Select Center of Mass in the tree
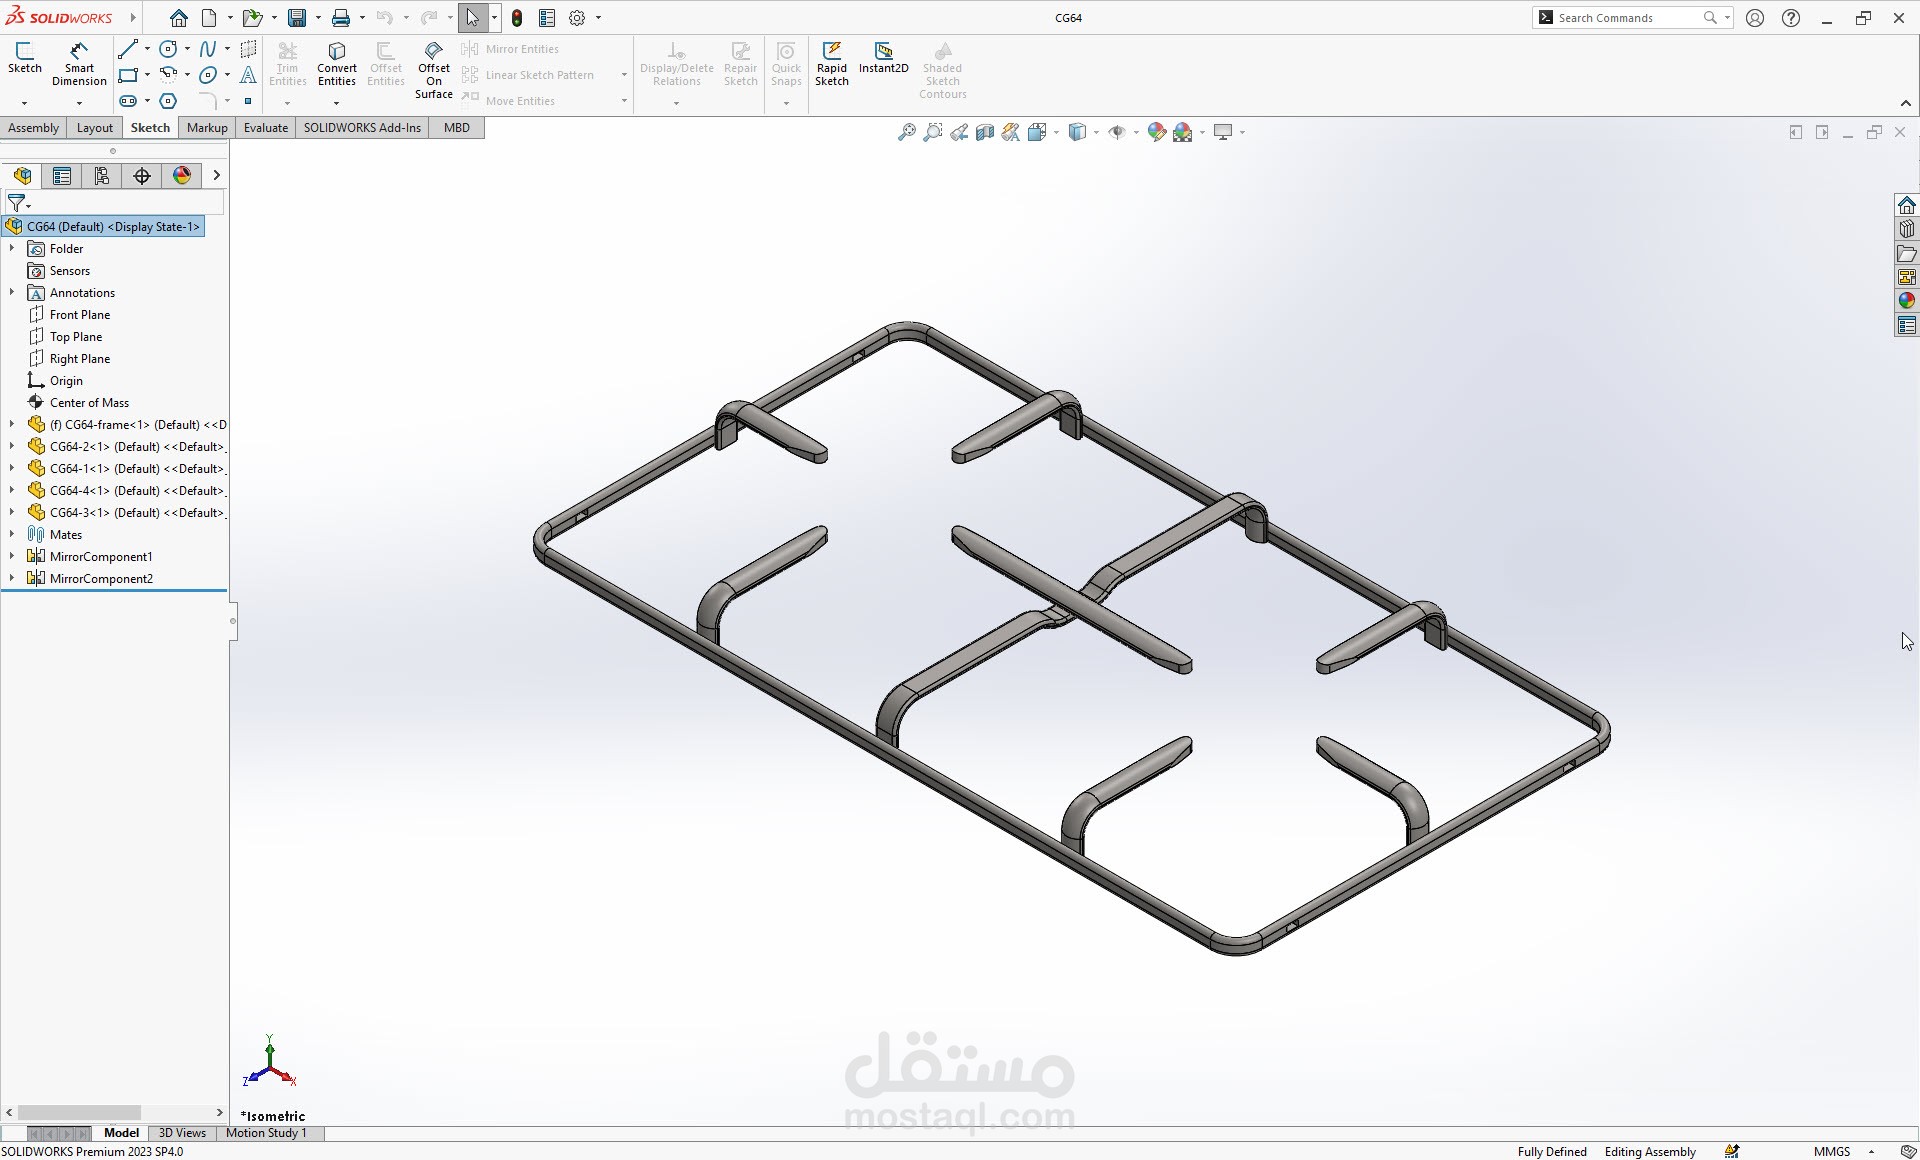 point(89,403)
